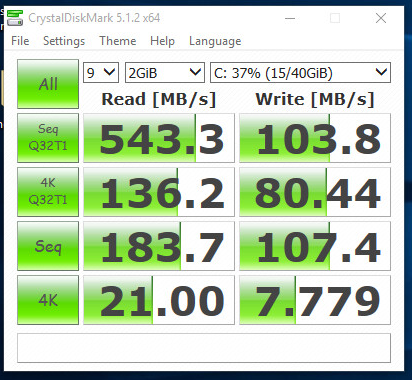This screenshot has height=380, width=412.
Task: Select the Seq Q32T1 read result 543.3
Action: 159,138
